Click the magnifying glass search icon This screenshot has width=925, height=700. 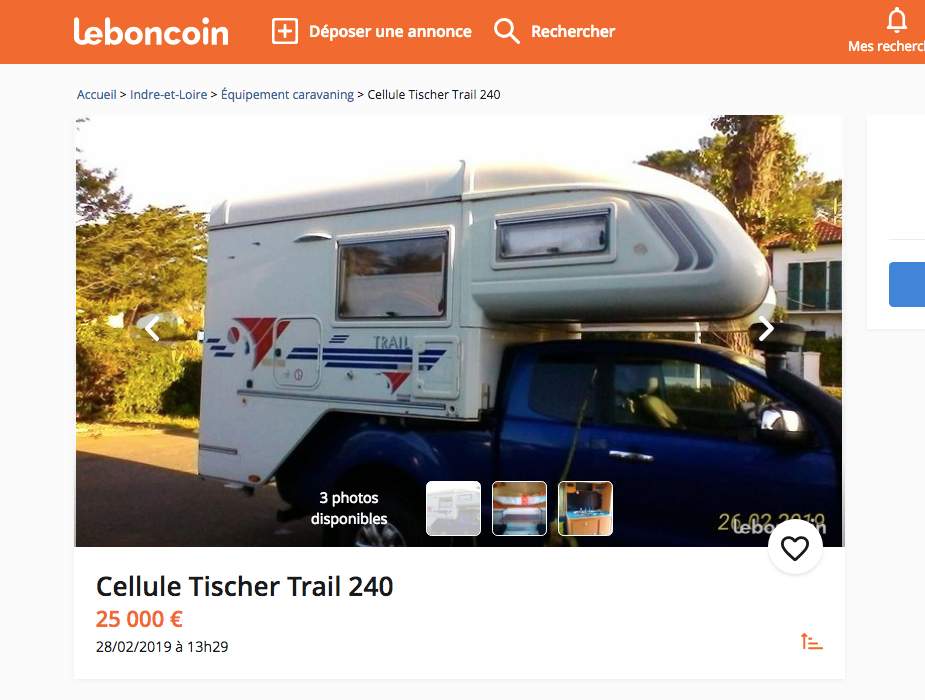click(507, 31)
